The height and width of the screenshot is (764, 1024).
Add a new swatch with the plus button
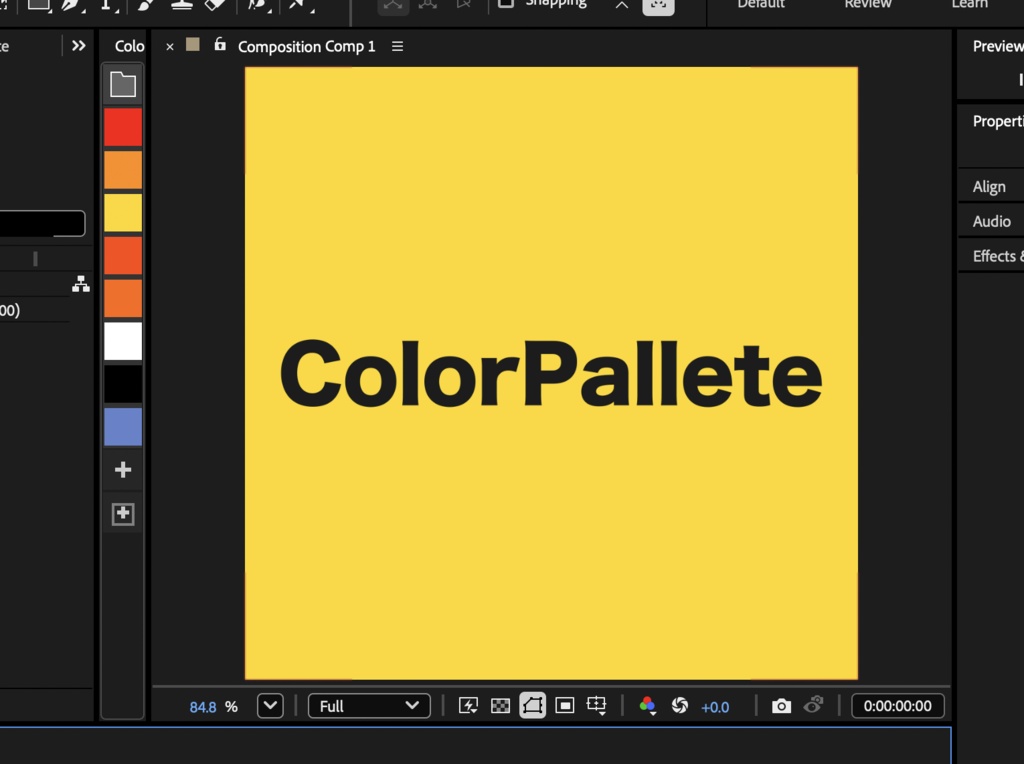[122, 470]
